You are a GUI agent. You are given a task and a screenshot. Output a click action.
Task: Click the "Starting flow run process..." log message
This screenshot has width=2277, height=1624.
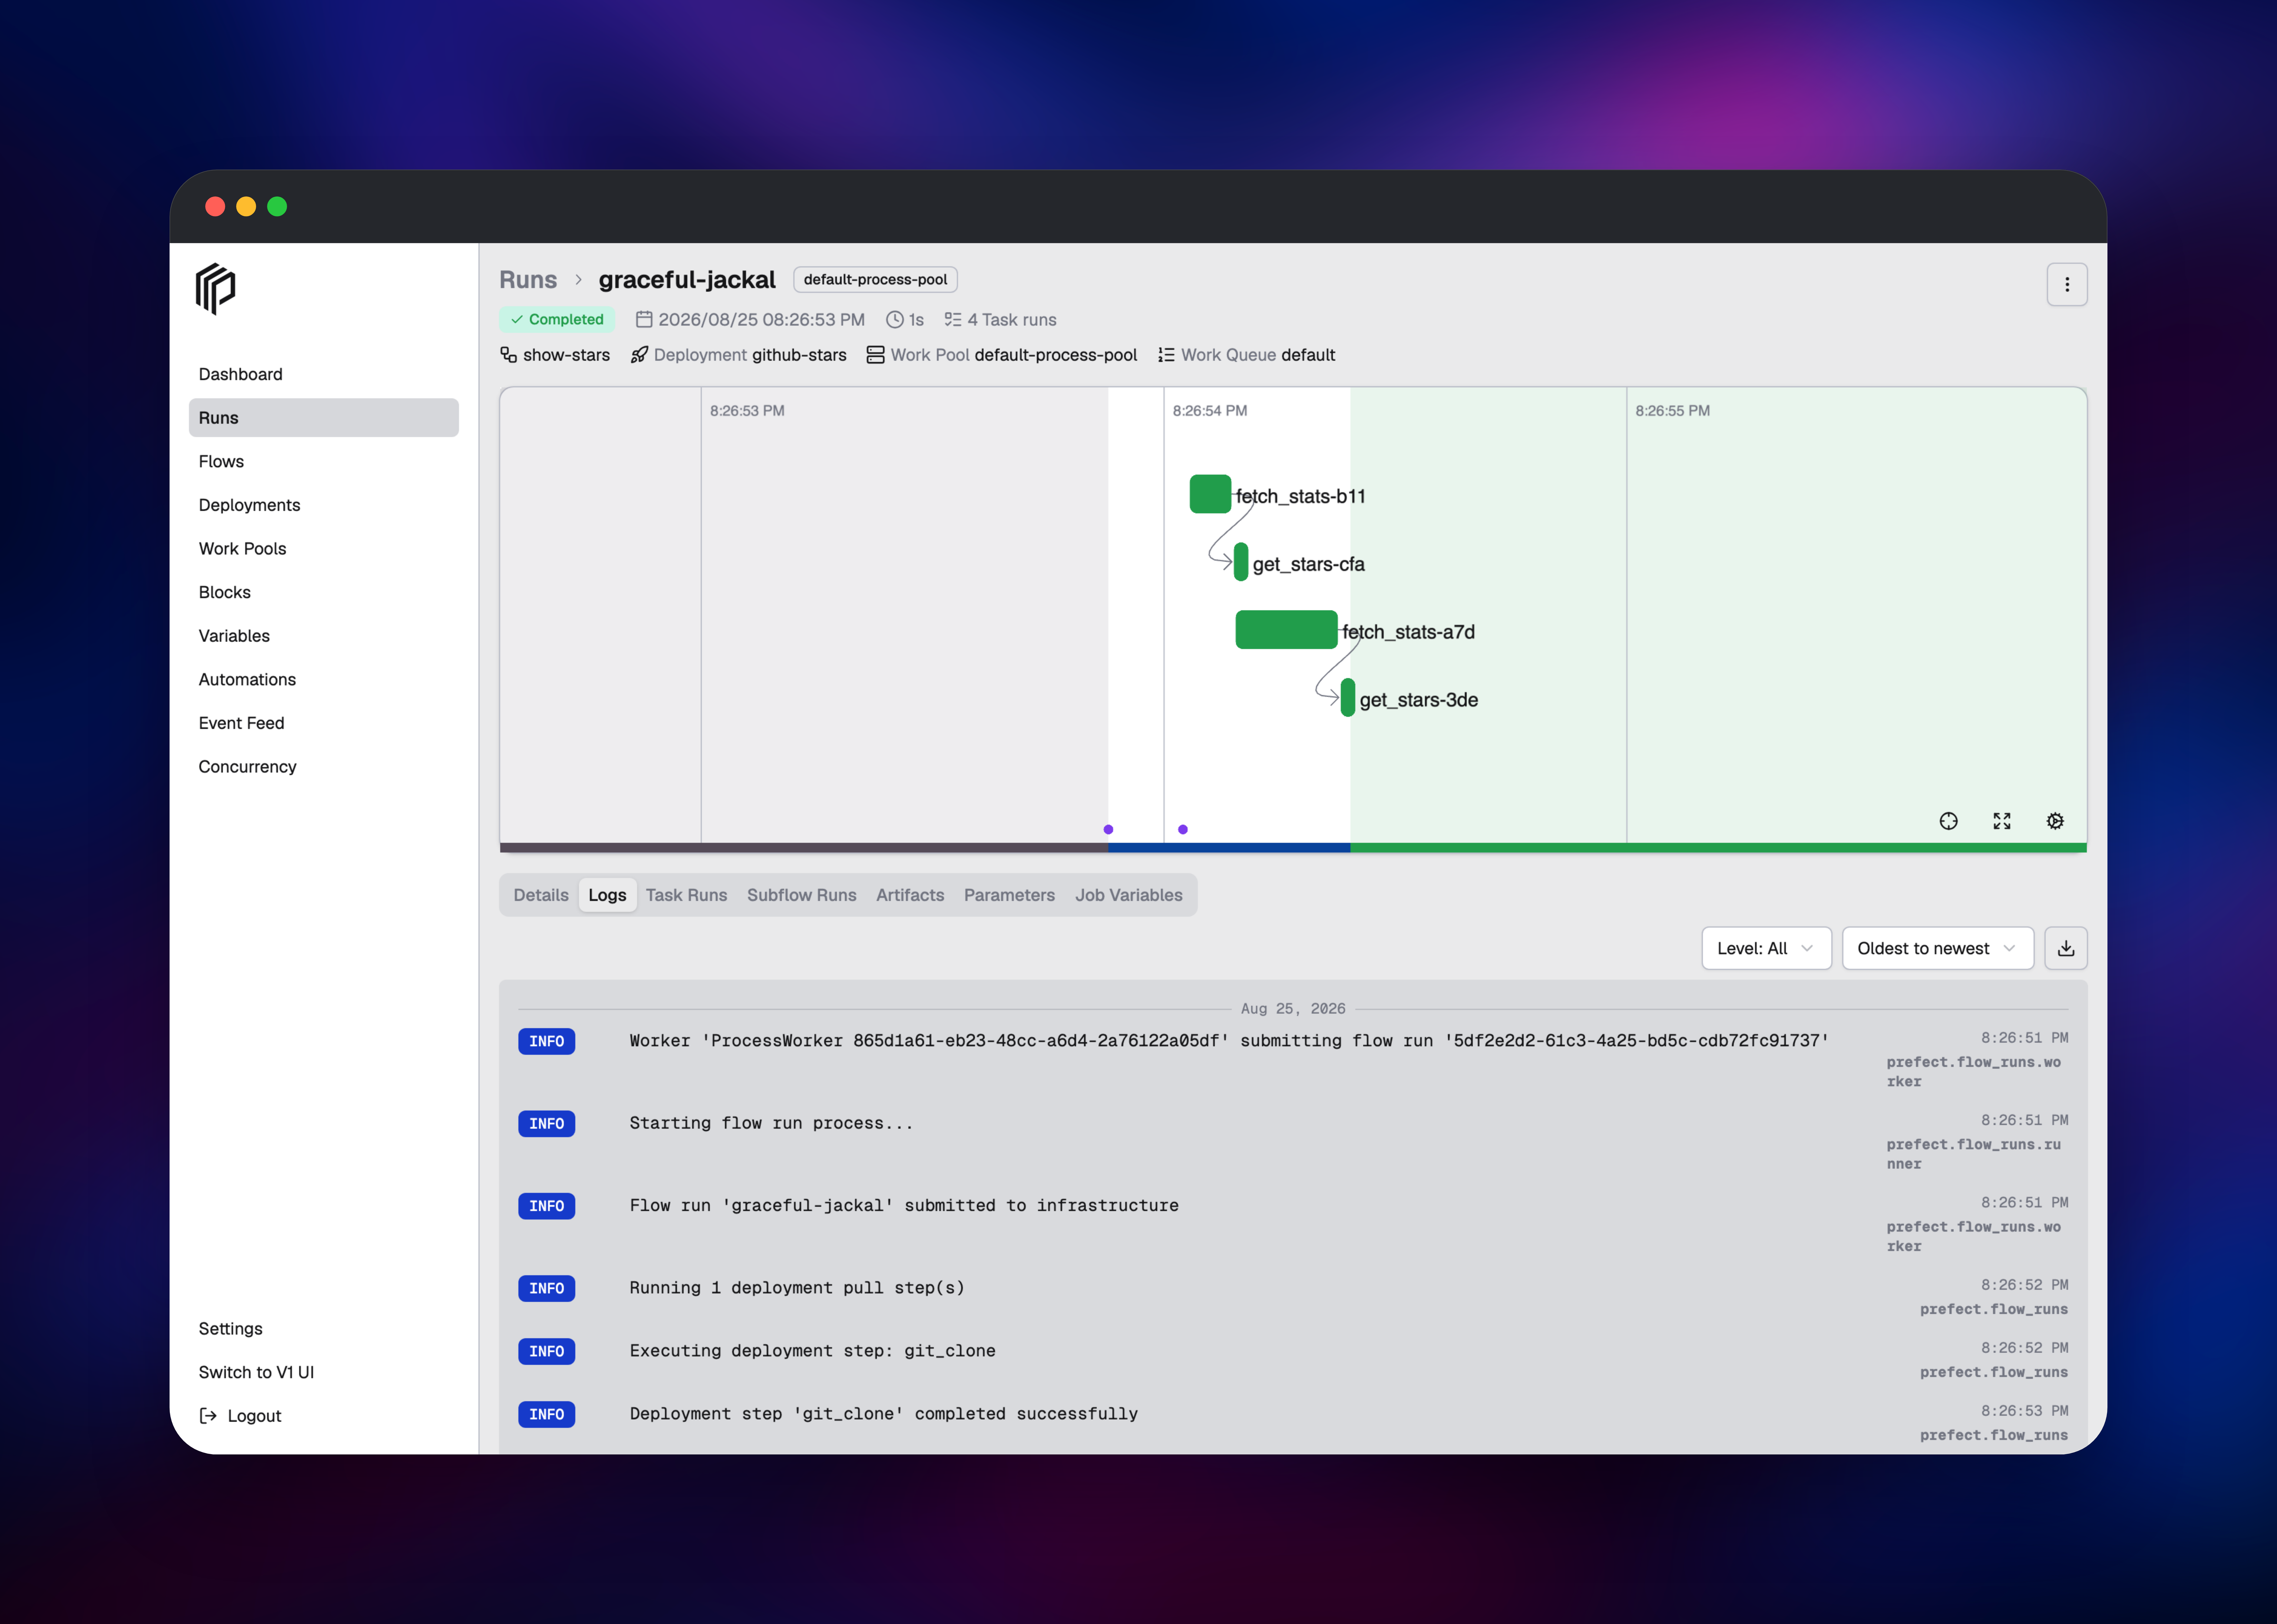pyautogui.click(x=771, y=1123)
